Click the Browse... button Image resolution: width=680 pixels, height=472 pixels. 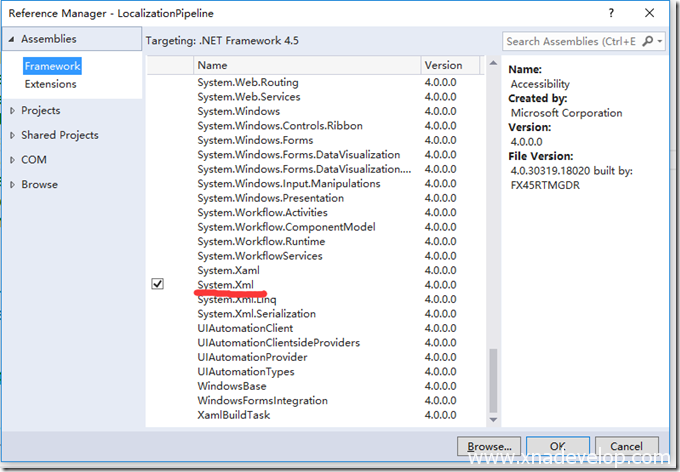tap(489, 446)
